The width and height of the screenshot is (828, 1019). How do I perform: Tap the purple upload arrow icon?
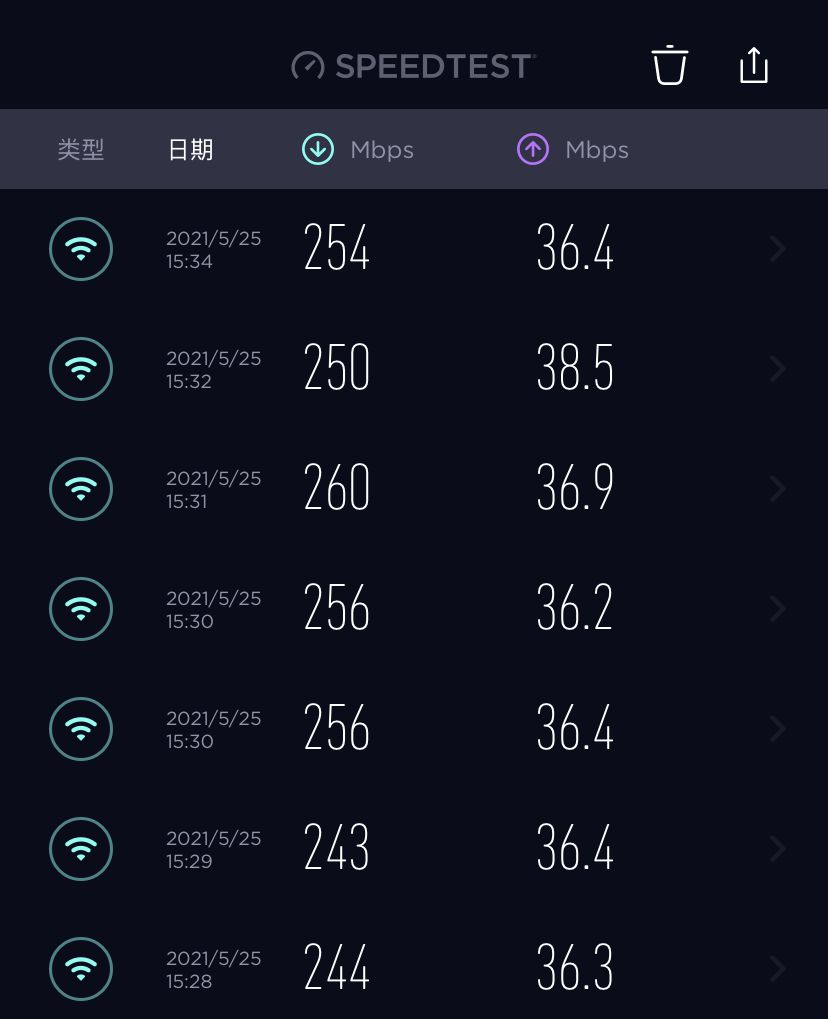(533, 149)
